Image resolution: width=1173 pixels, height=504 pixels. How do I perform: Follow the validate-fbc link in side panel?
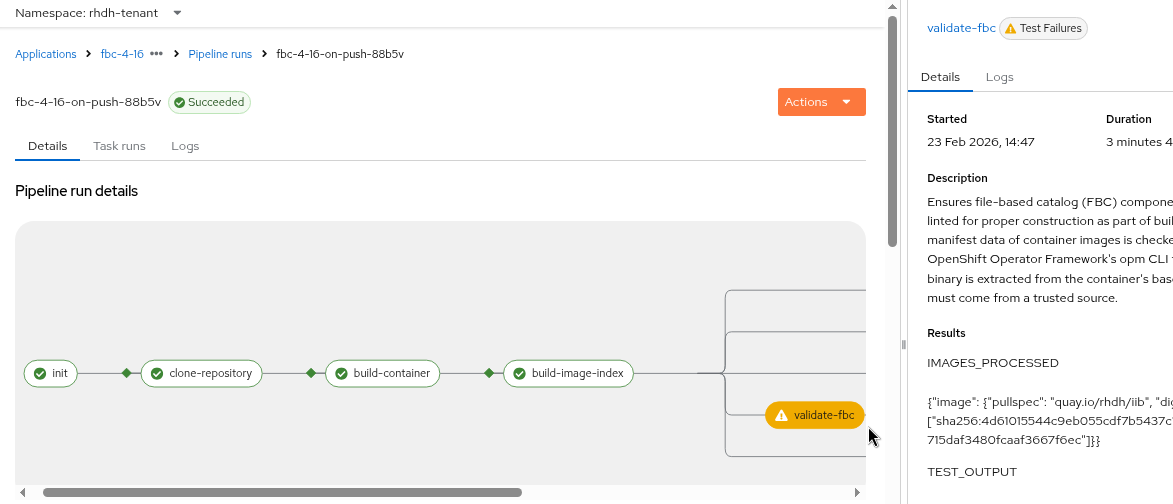click(x=961, y=29)
